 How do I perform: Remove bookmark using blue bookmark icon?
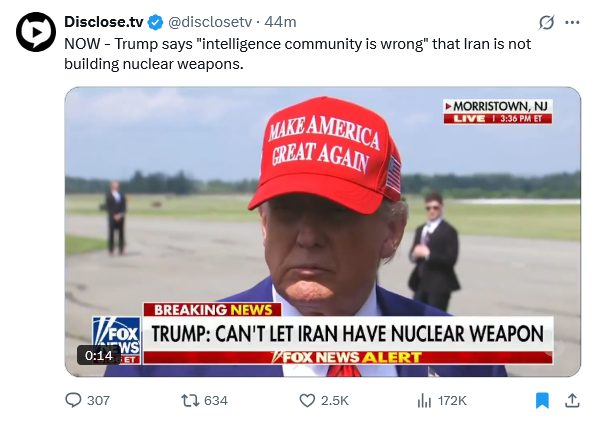542,400
